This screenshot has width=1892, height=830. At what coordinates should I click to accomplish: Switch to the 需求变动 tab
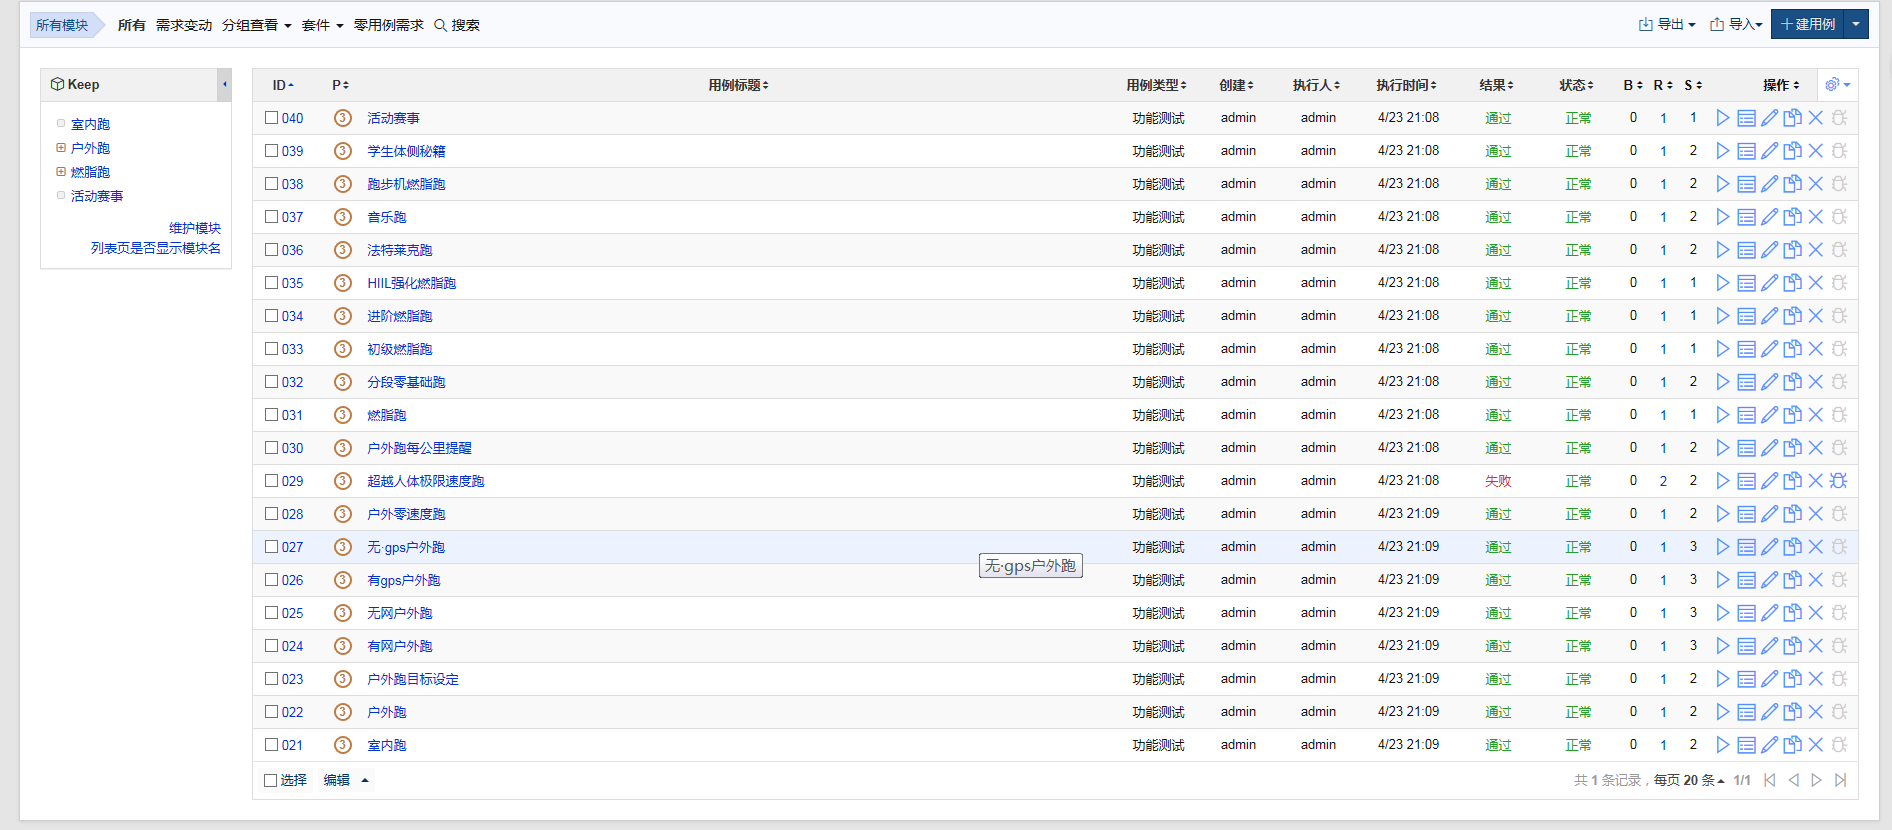[x=184, y=25]
